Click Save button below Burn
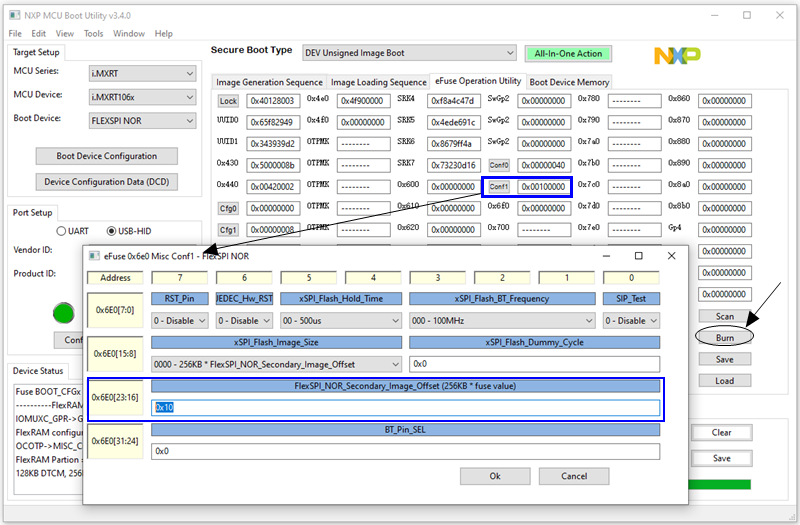 pyautogui.click(x=724, y=359)
